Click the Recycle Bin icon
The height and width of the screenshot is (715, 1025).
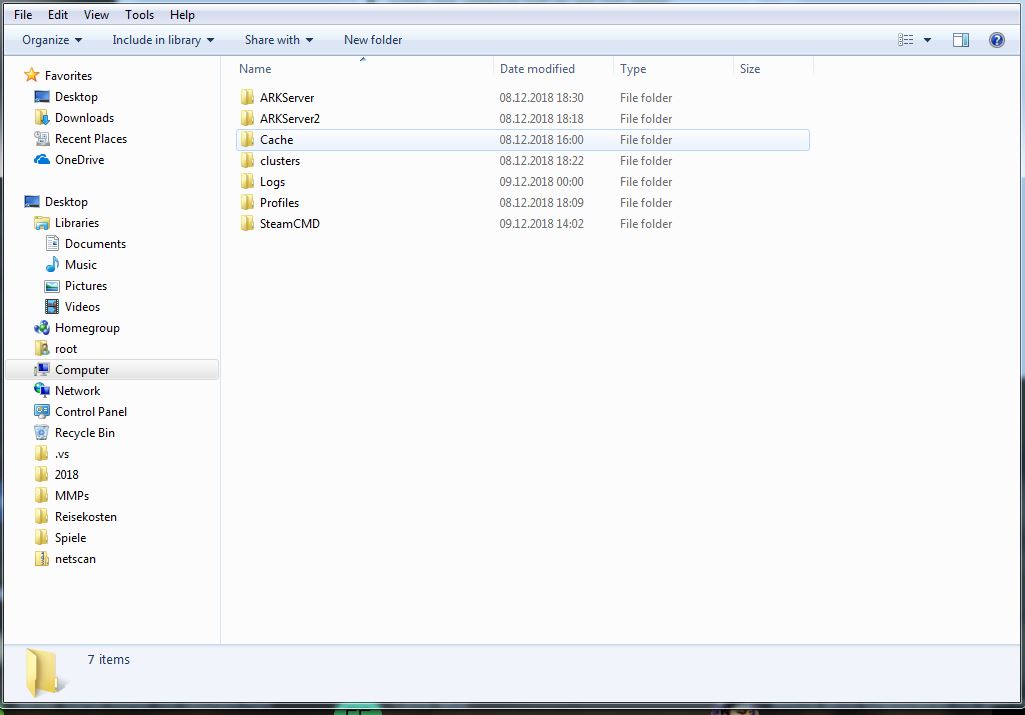coord(41,433)
